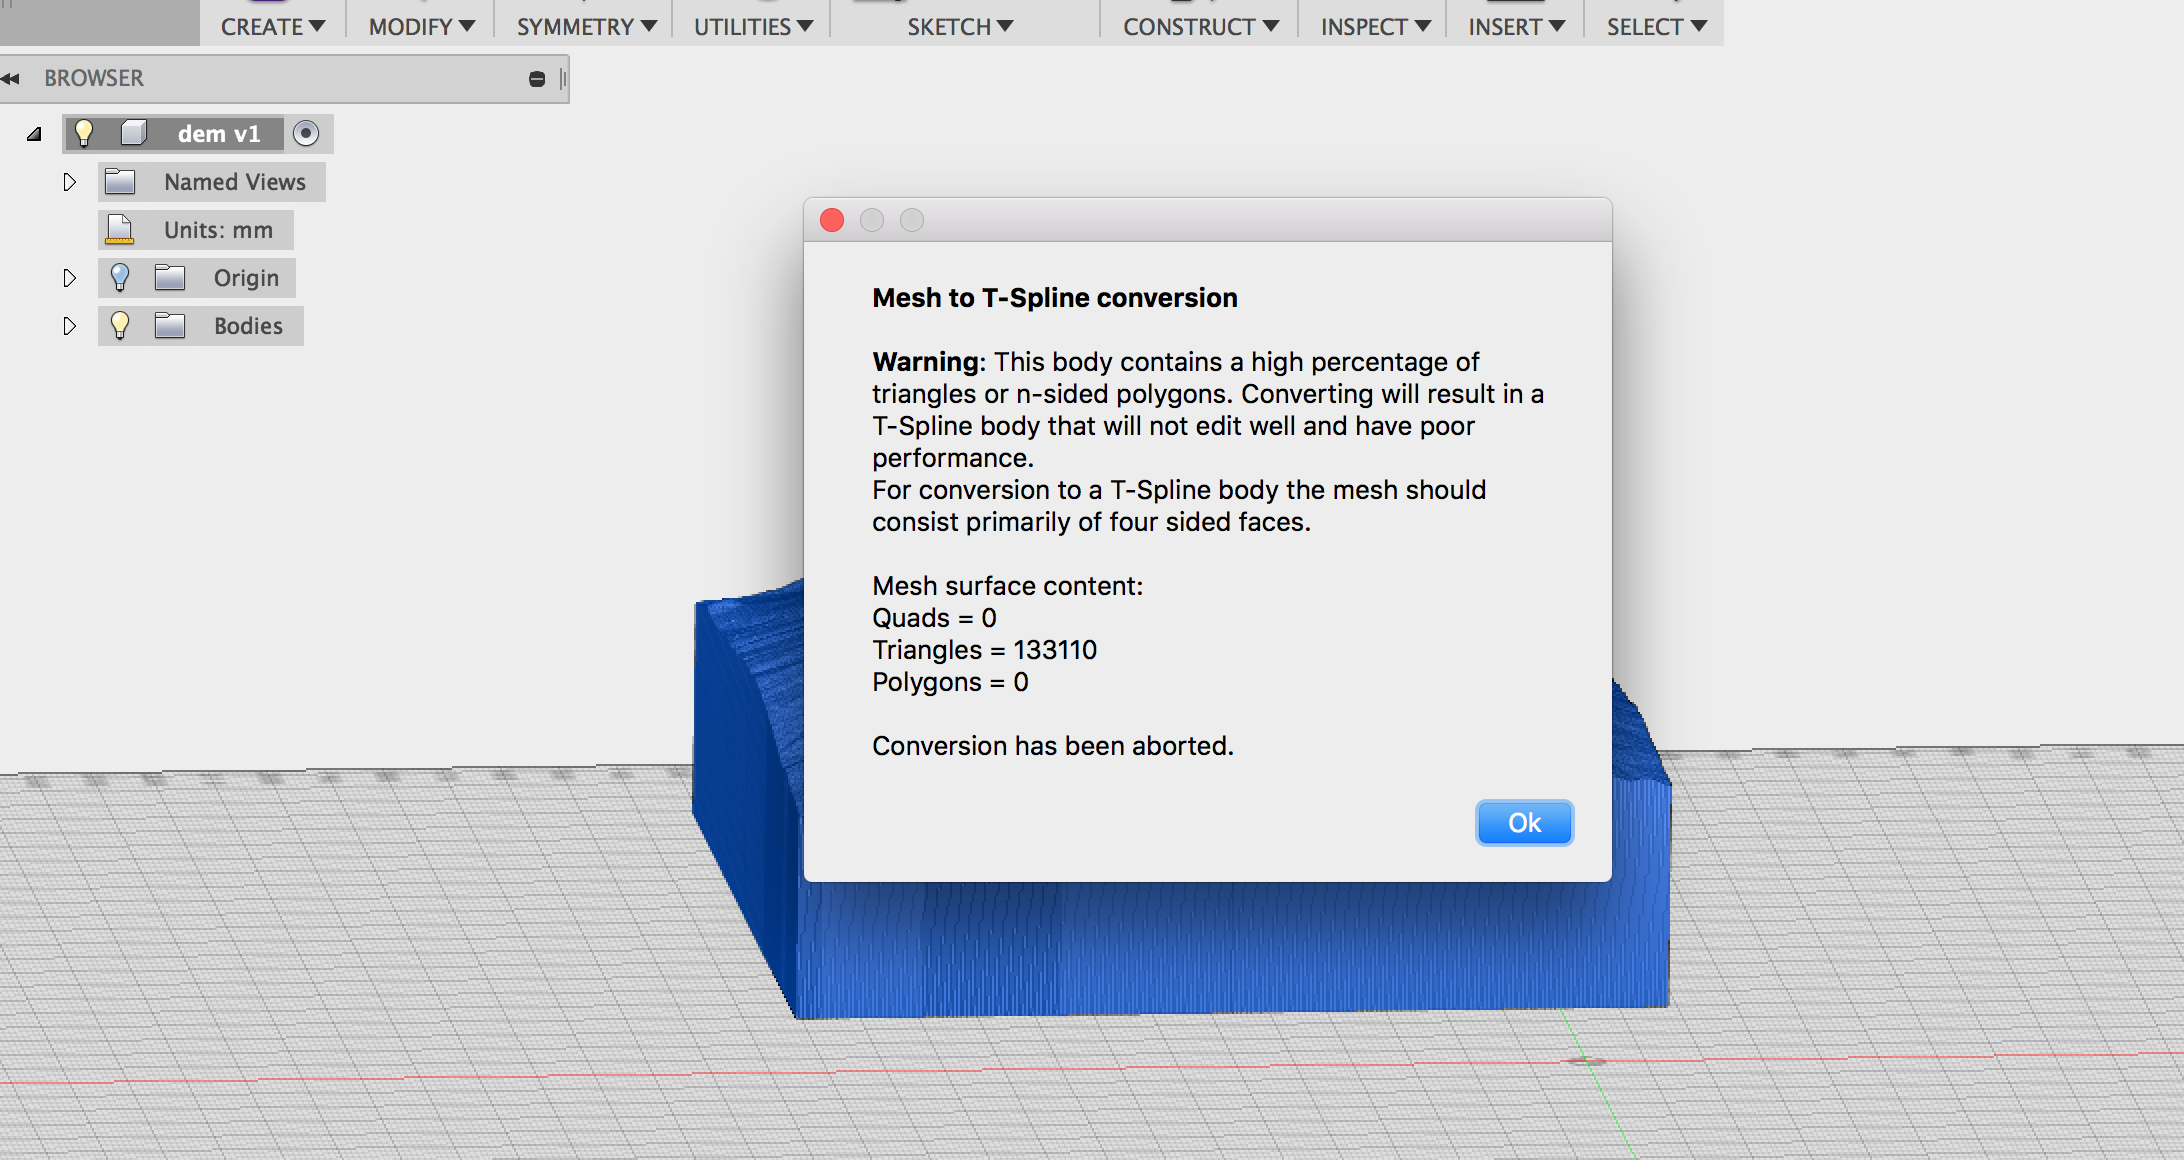The image size is (2184, 1160).
Task: Open the CREATE dropdown menu
Action: click(x=272, y=27)
